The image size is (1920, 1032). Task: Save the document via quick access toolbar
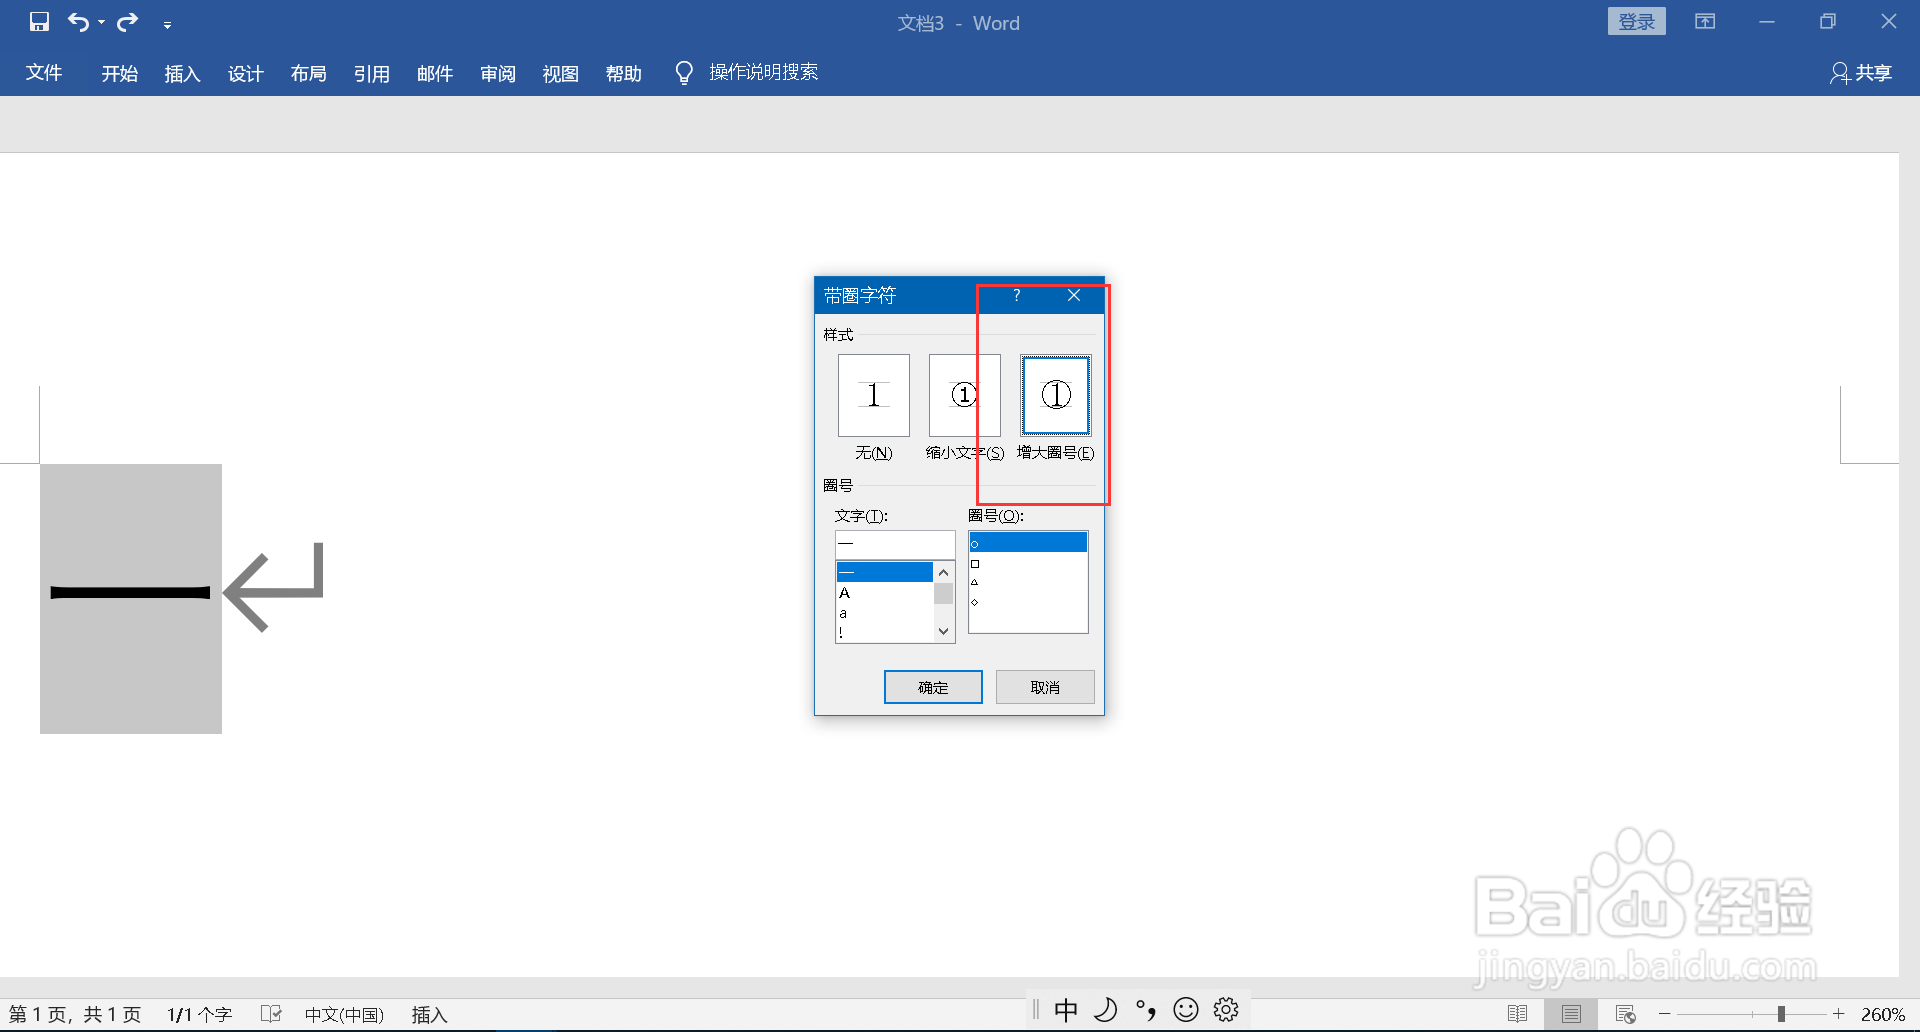[39, 22]
